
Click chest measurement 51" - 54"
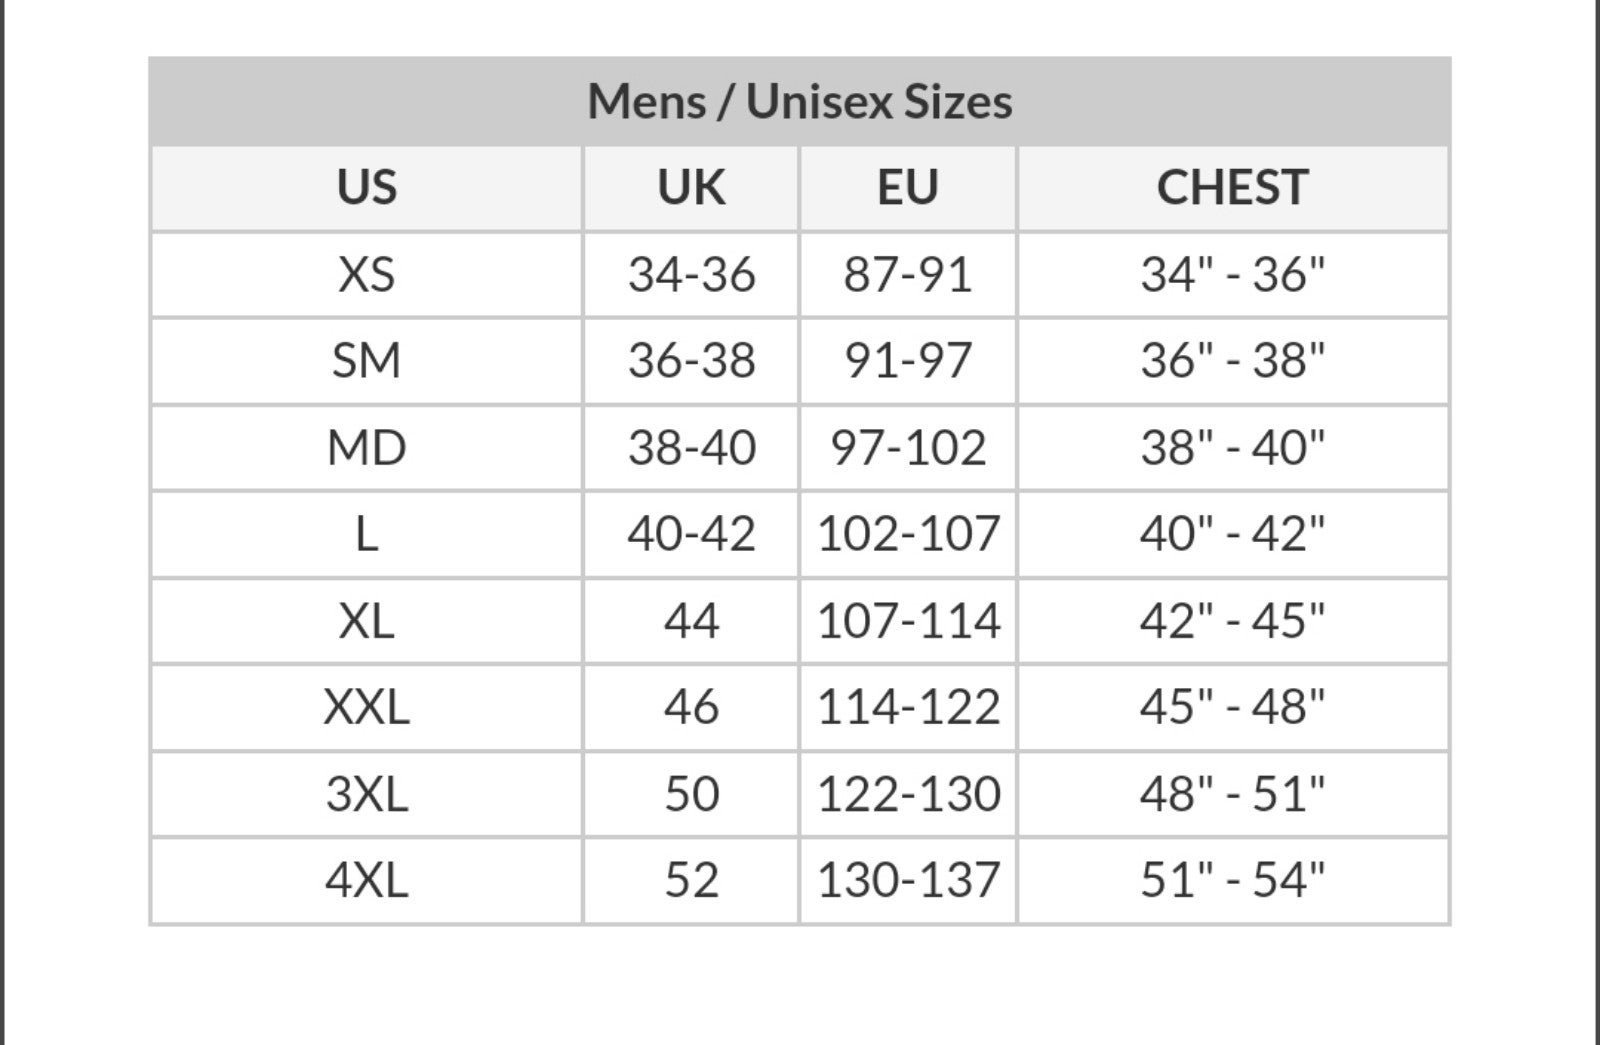point(1232,881)
